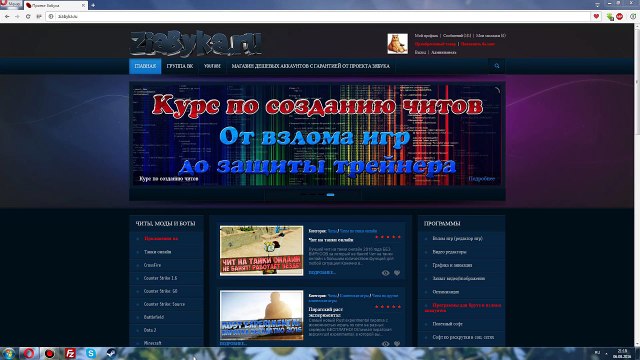Open Взлом игр (редактор игр) program category
This screenshot has width=640, height=360.
point(458,238)
